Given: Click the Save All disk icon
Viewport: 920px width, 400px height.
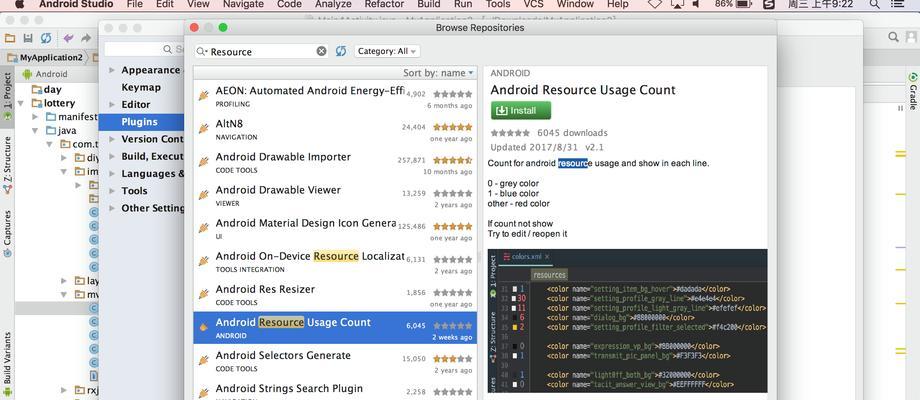Looking at the screenshot, I should point(28,38).
